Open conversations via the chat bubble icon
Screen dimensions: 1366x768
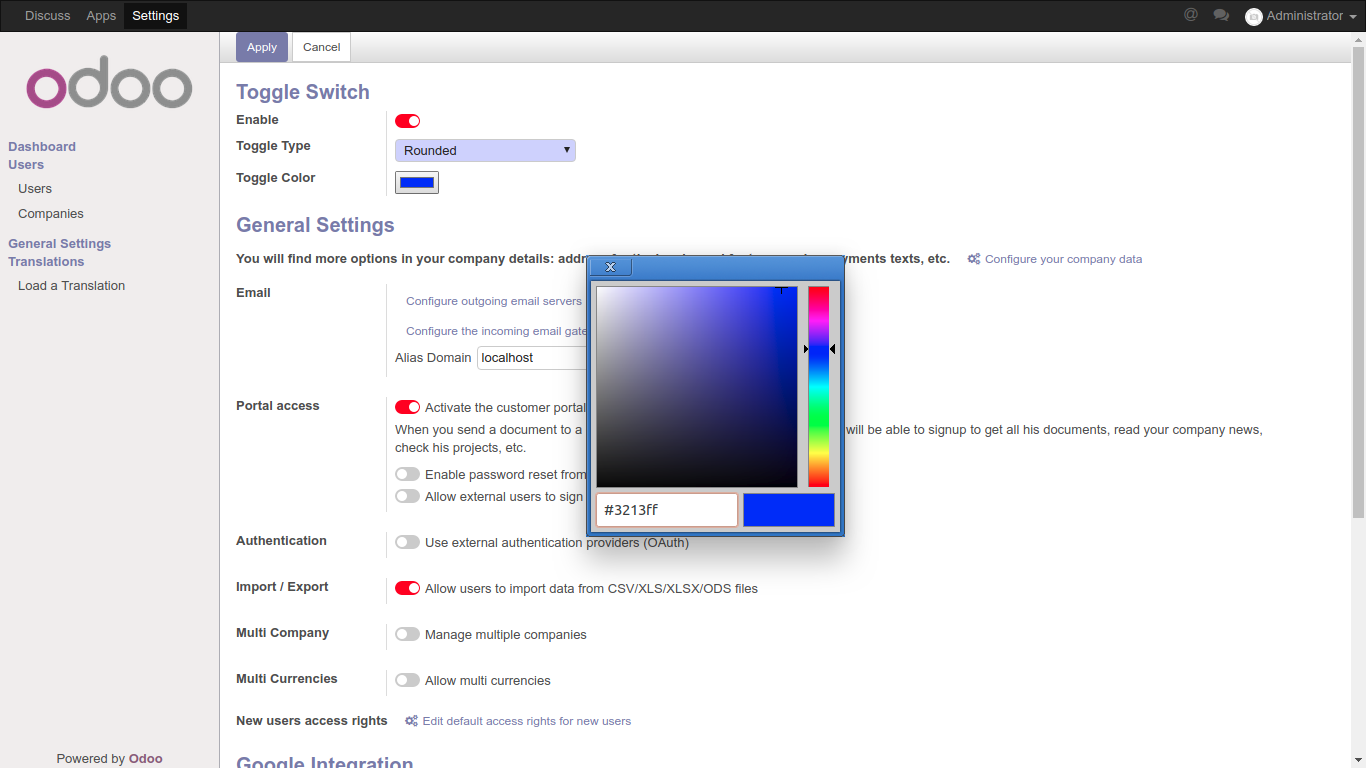[x=1222, y=15]
